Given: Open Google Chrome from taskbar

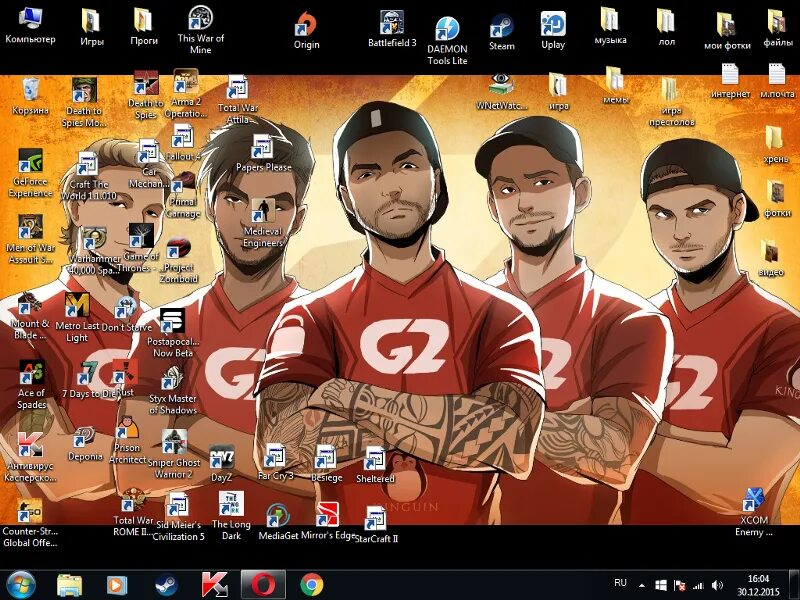Looking at the screenshot, I should (312, 585).
